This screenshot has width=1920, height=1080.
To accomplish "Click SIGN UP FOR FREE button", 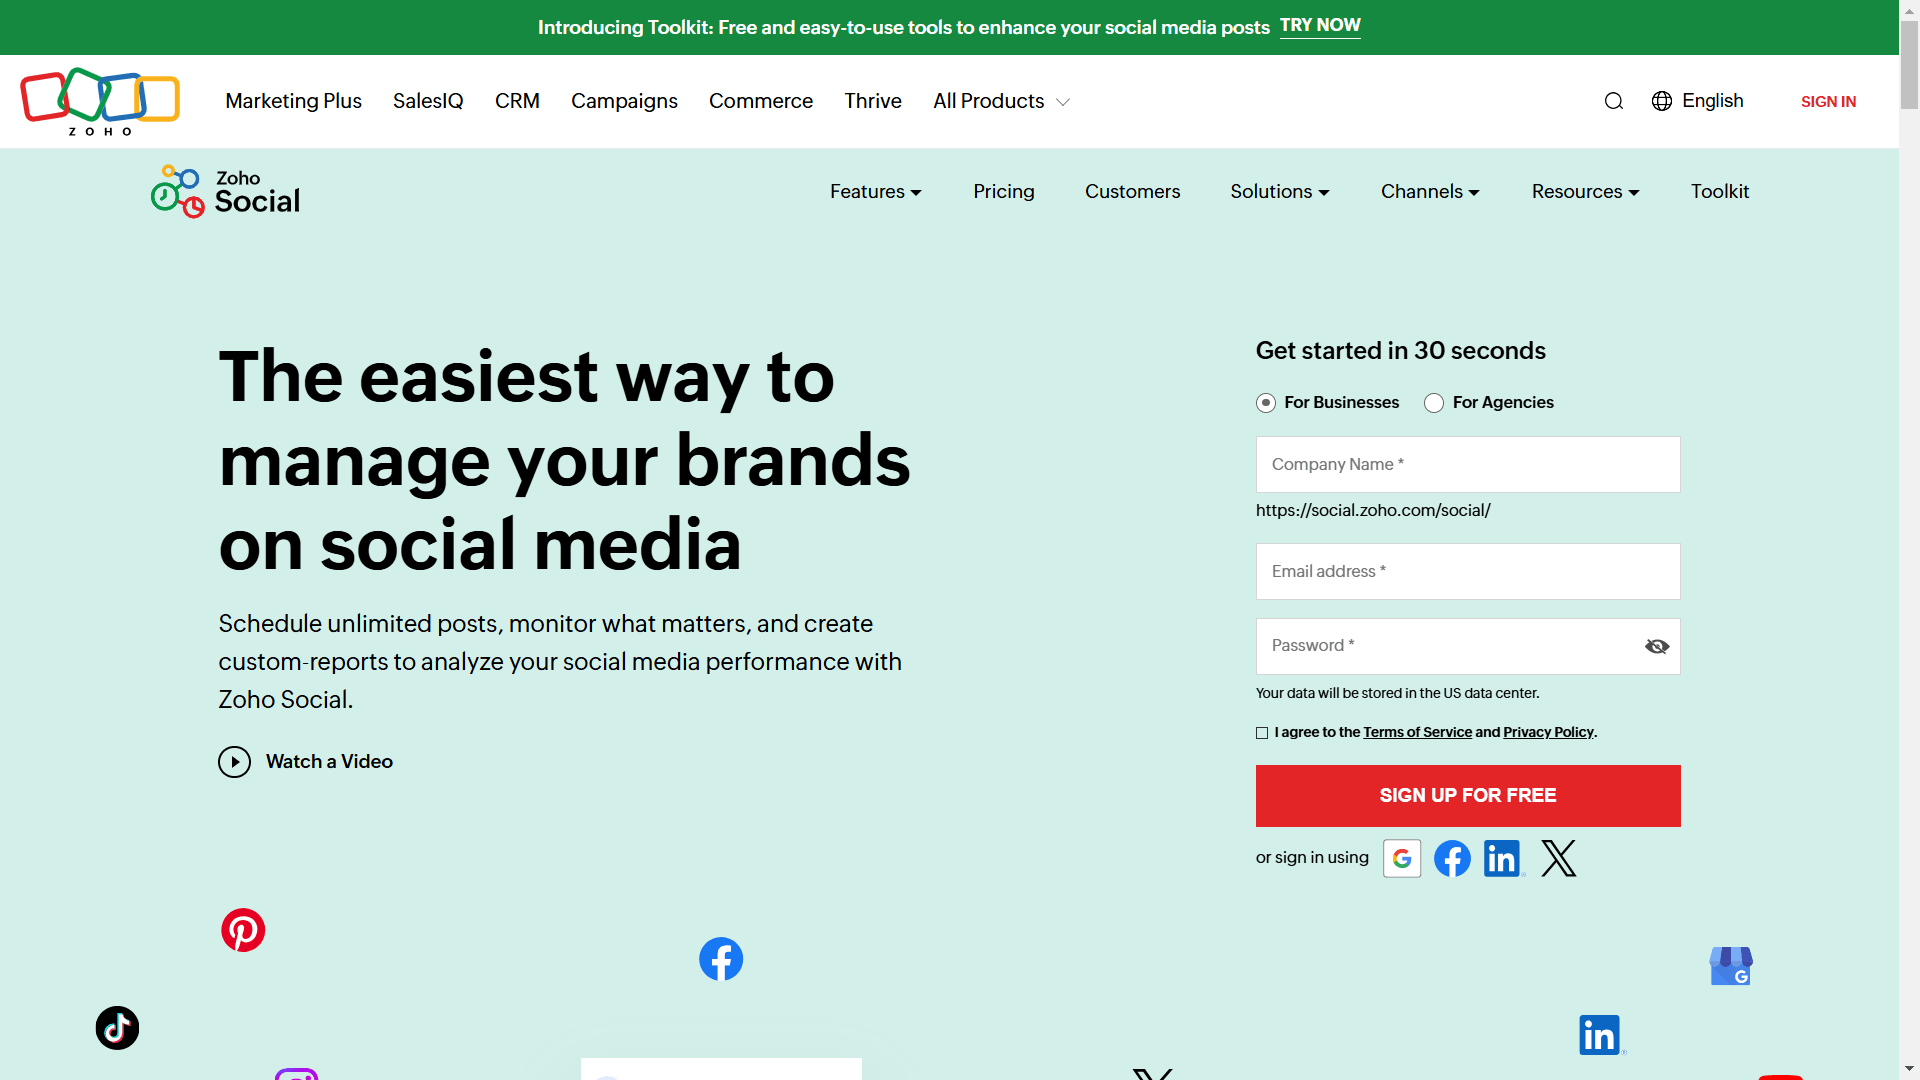I will tap(1468, 796).
